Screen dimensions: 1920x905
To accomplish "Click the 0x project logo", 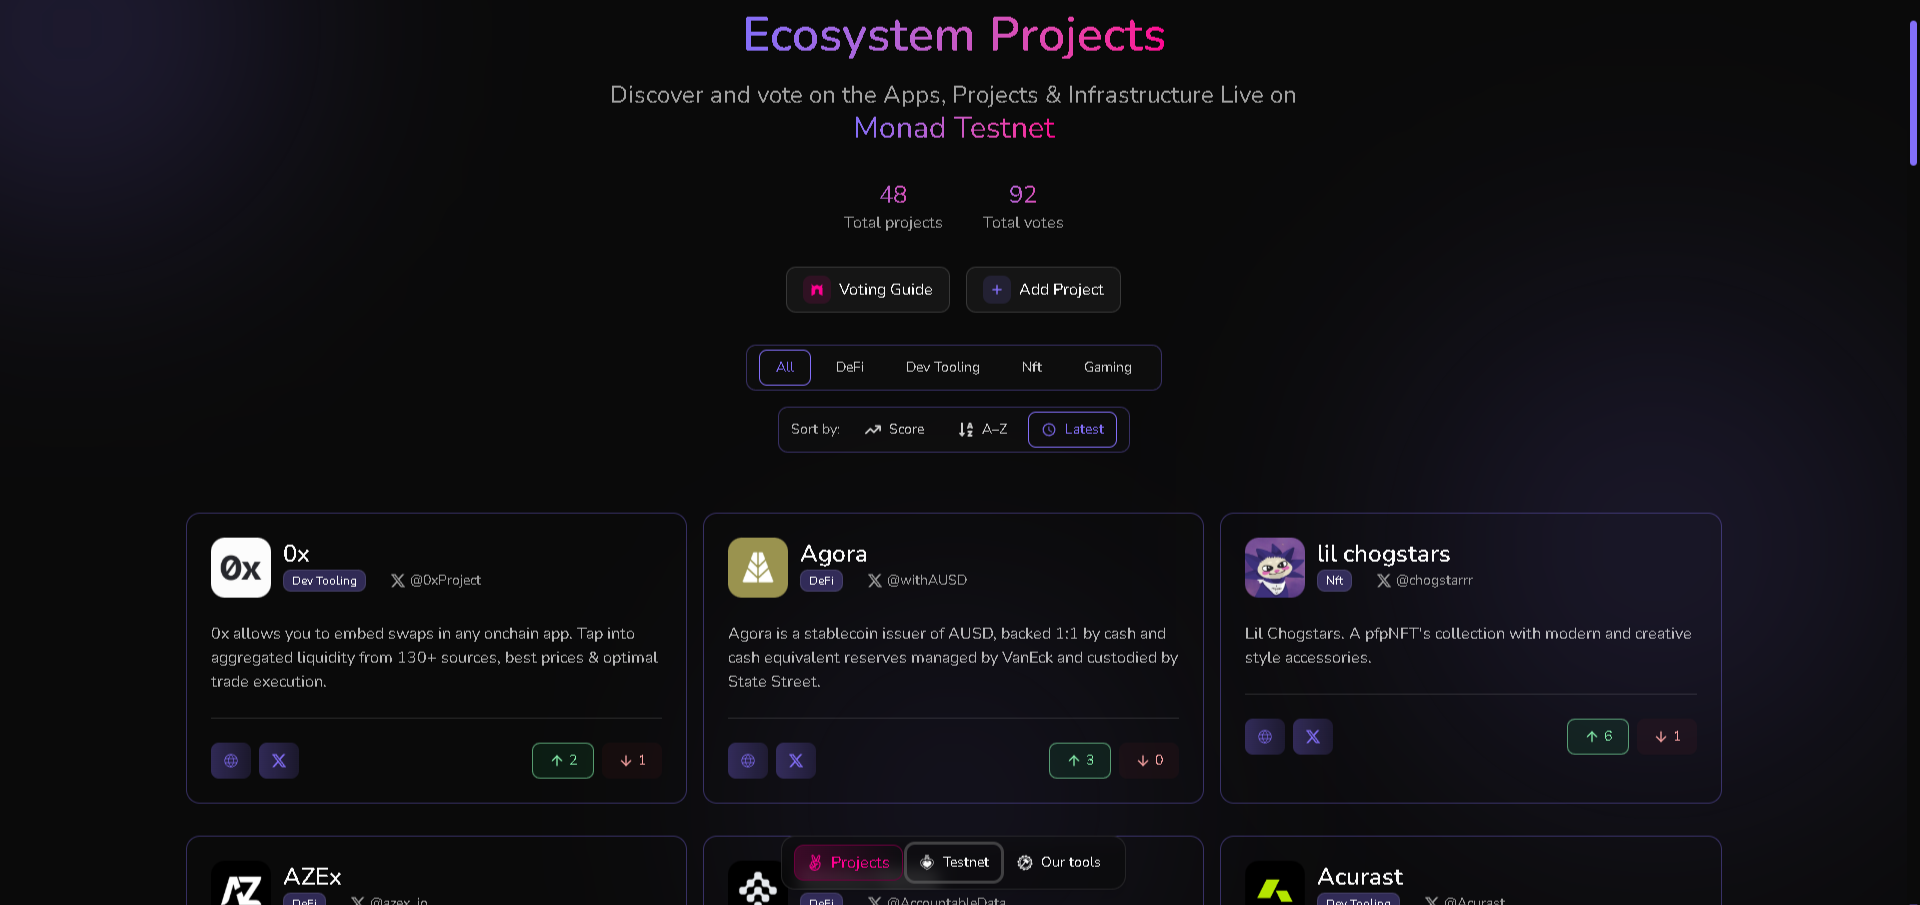I will tap(241, 568).
